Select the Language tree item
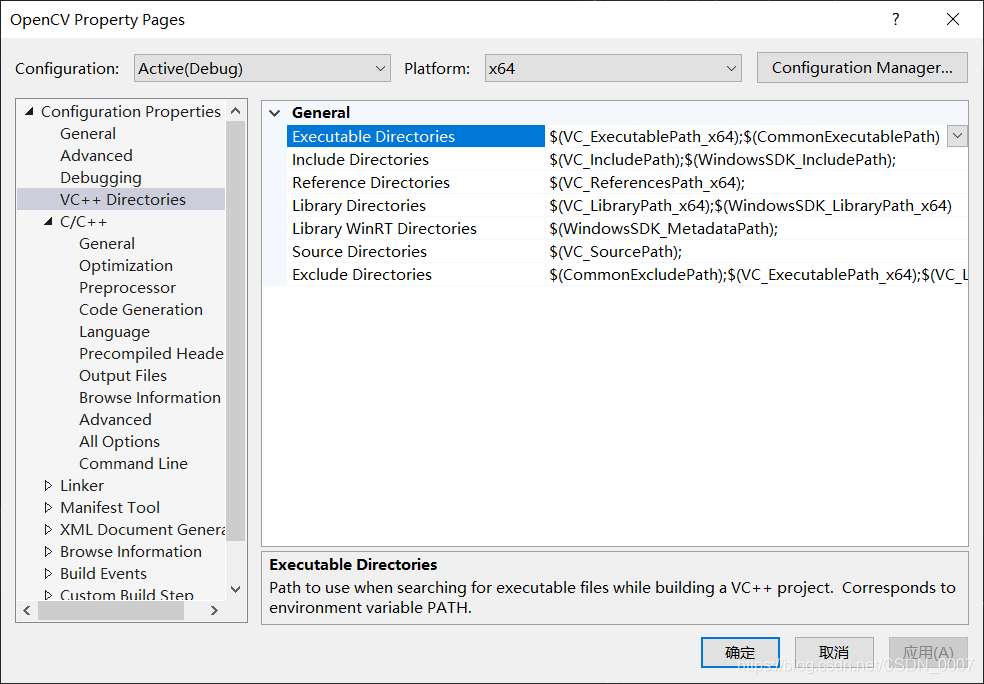This screenshot has width=984, height=684. [x=114, y=331]
